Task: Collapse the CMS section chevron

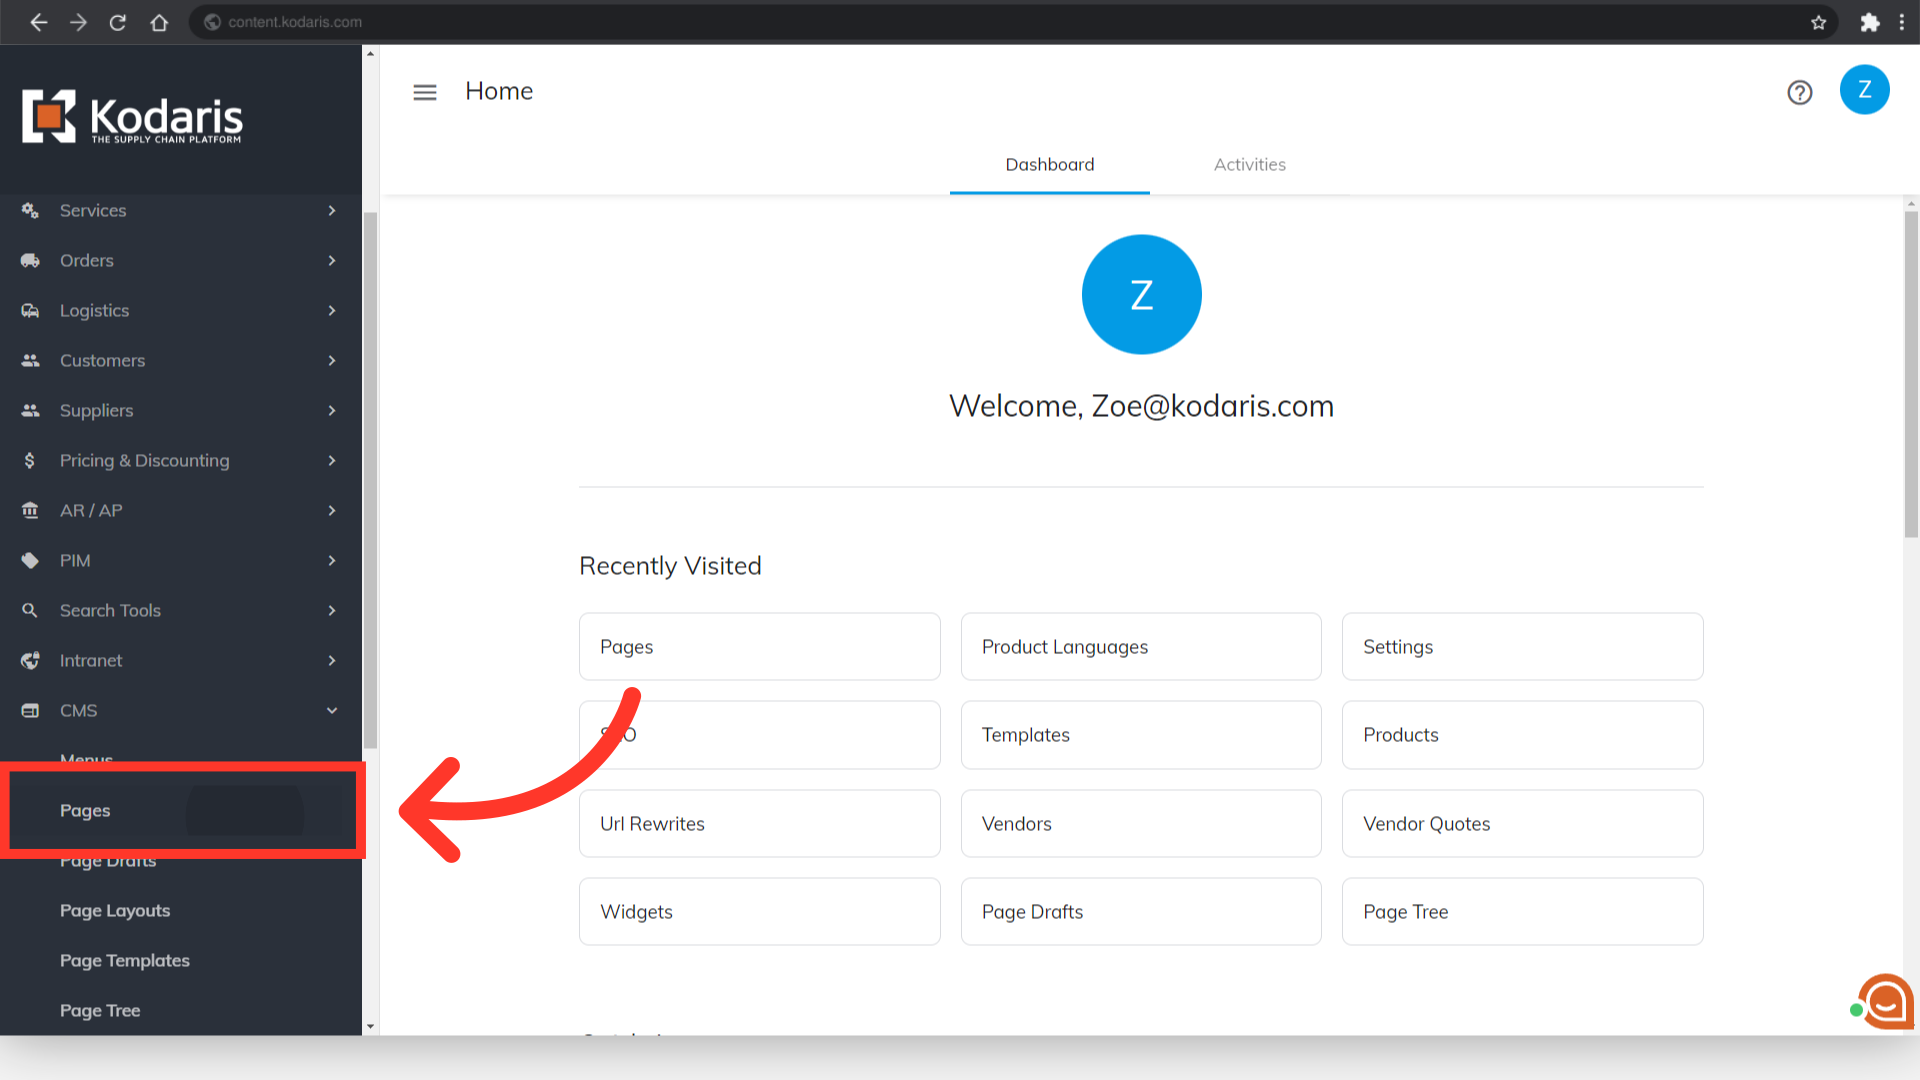Action: tap(332, 710)
